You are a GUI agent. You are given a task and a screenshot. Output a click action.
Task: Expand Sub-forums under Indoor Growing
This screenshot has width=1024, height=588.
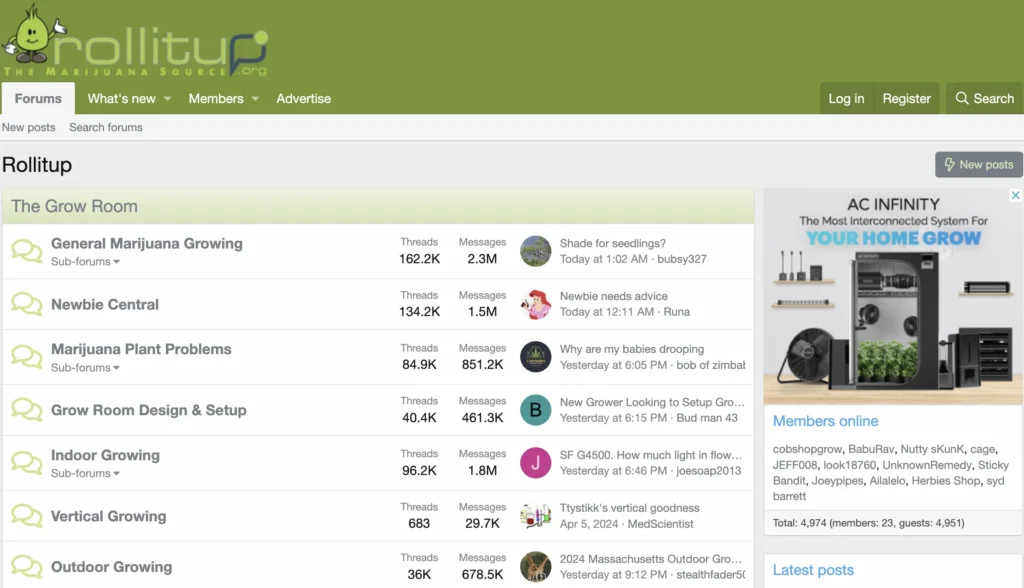click(86, 473)
